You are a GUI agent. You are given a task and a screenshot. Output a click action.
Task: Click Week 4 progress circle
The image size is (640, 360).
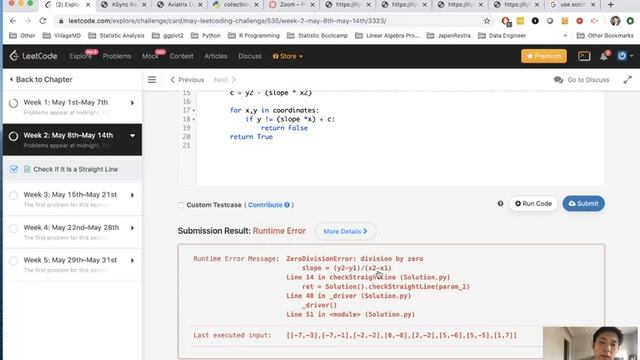13,228
